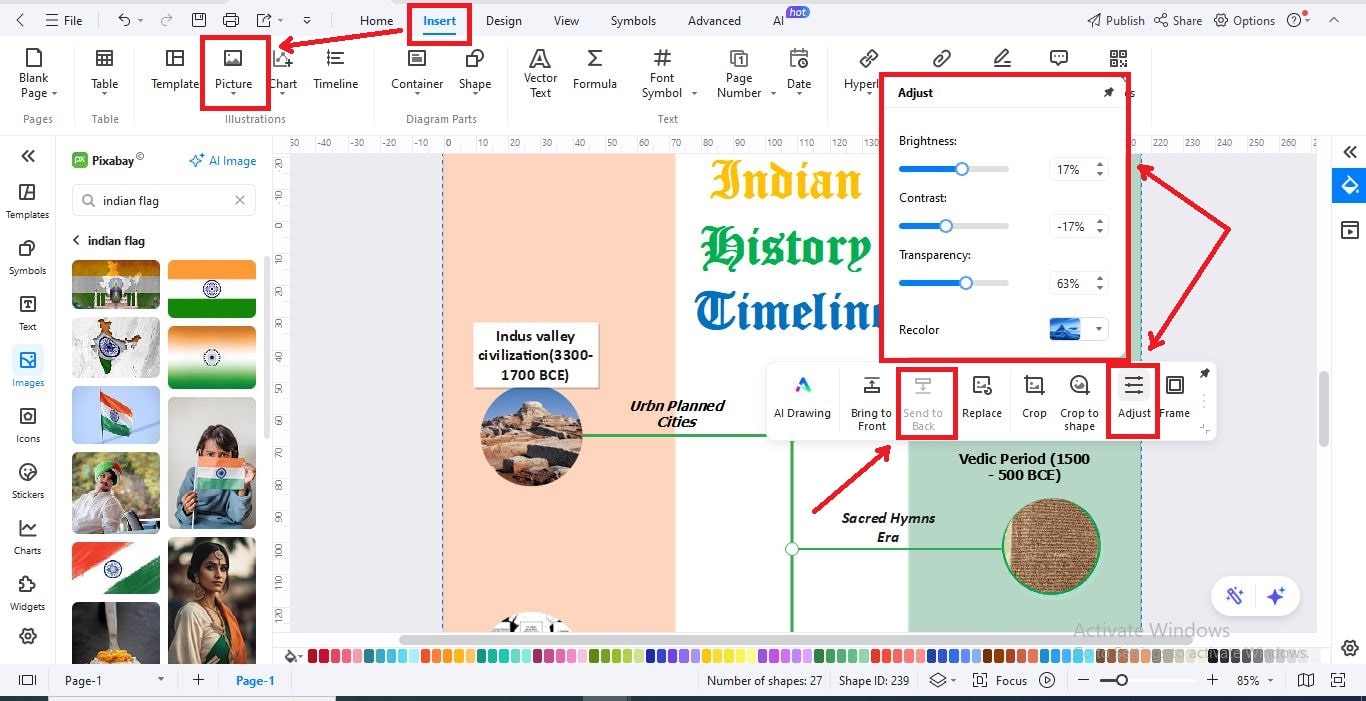Click the indian flag search field
Screen dimensions: 1366x701
[164, 200]
